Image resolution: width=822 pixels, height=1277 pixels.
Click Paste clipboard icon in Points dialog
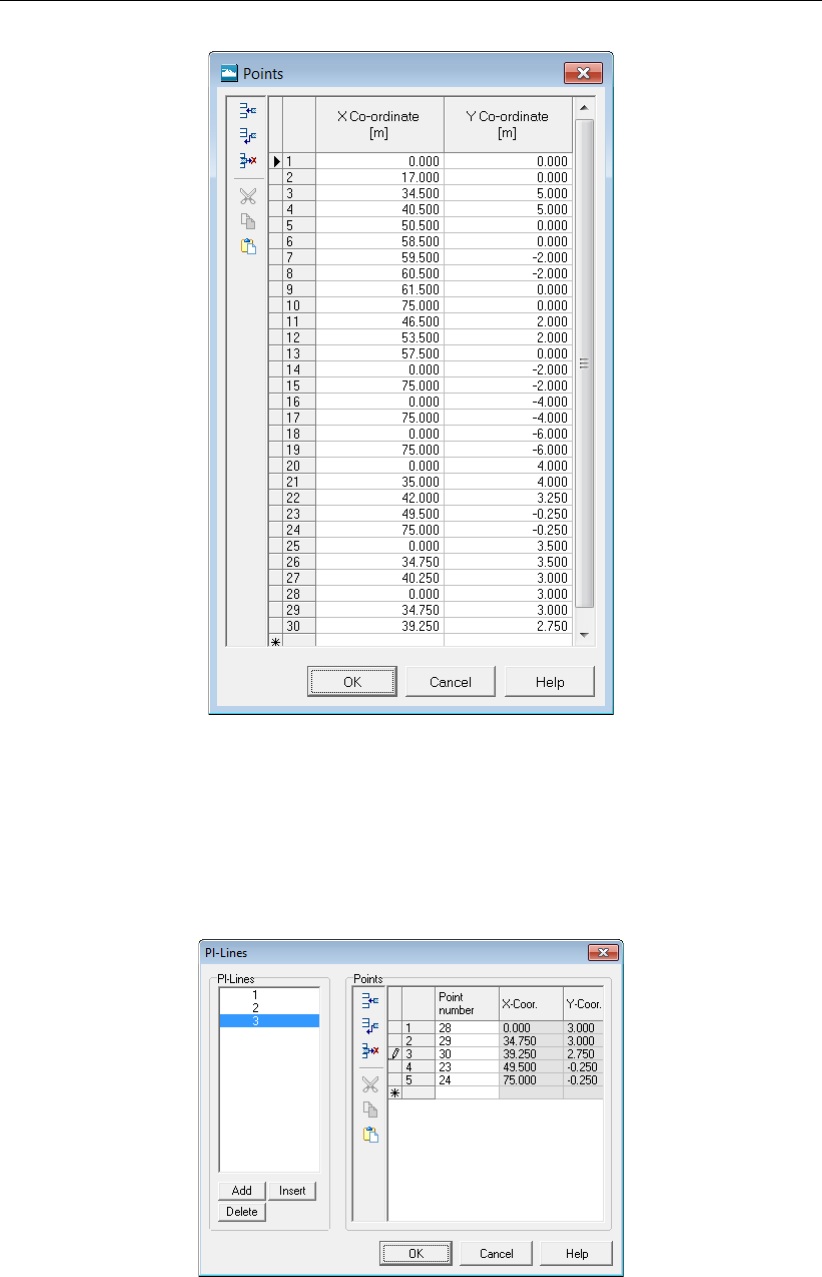coord(248,247)
